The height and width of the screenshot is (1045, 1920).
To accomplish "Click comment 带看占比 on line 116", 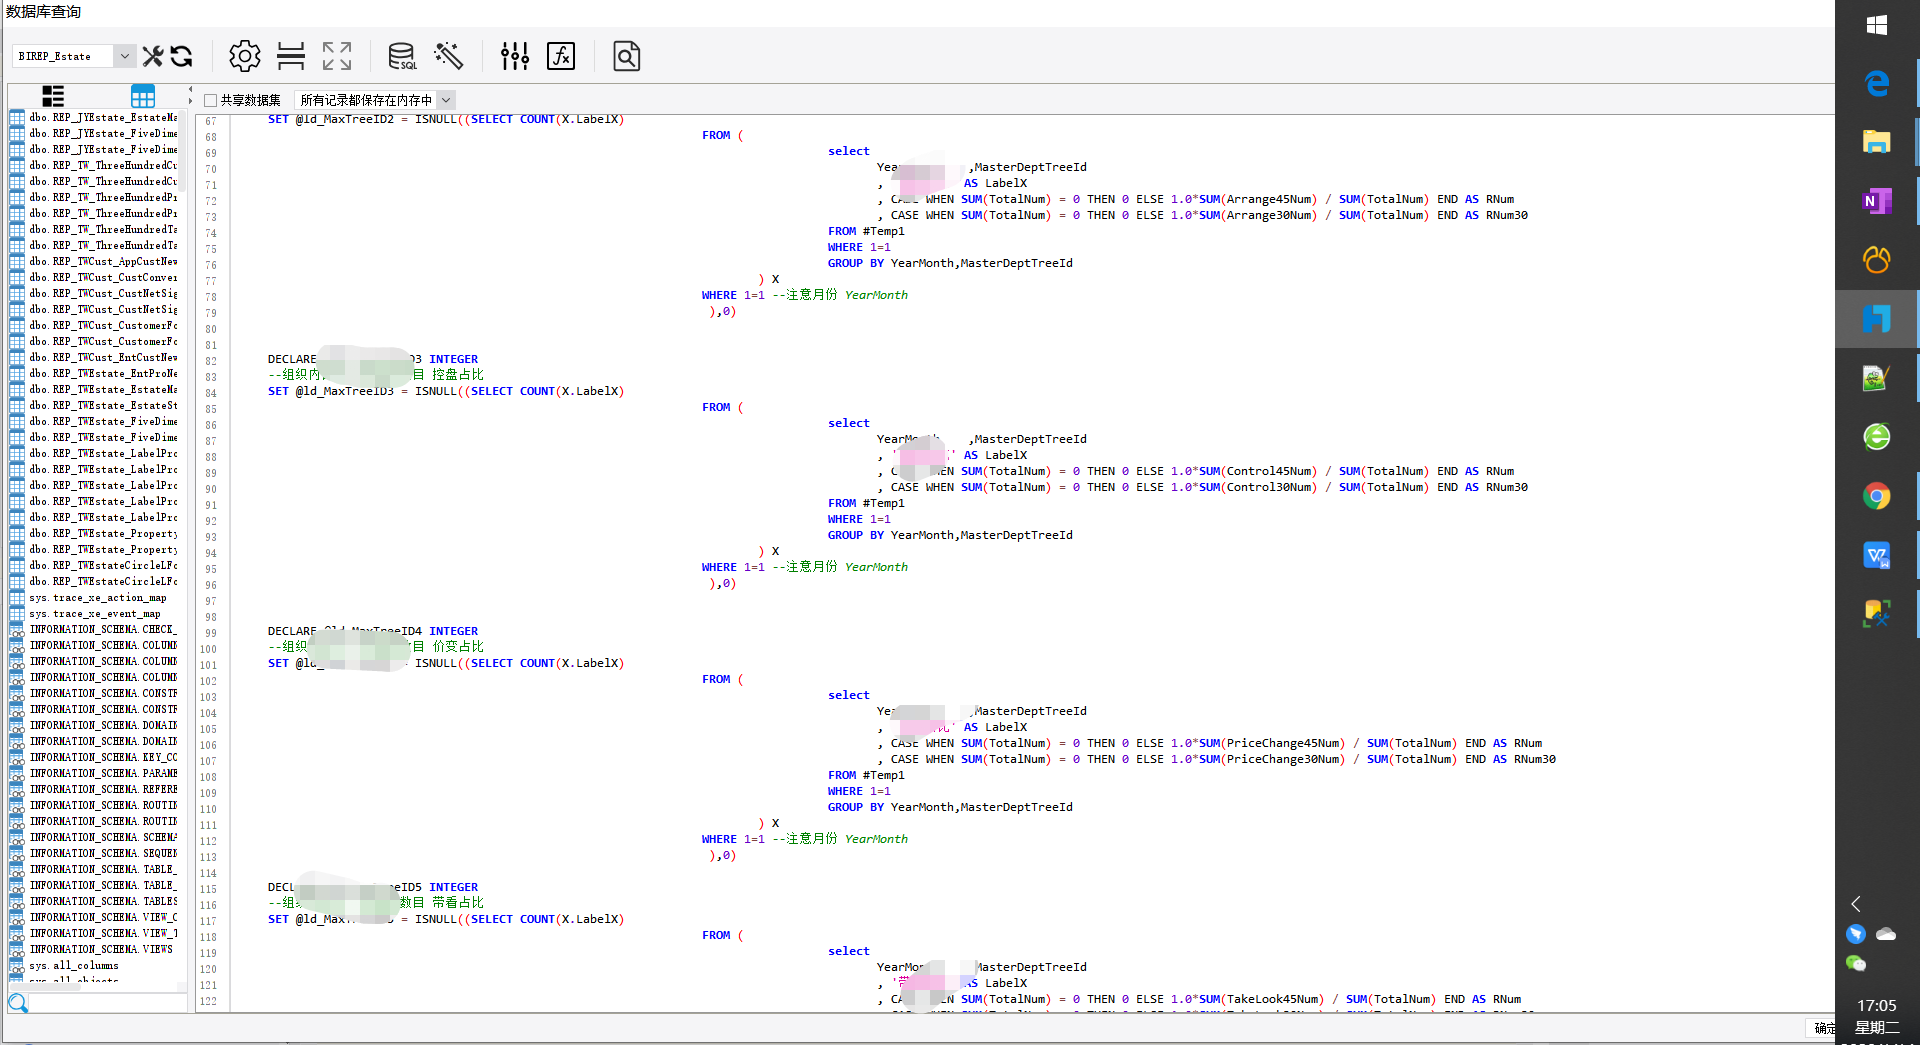I will [458, 903].
